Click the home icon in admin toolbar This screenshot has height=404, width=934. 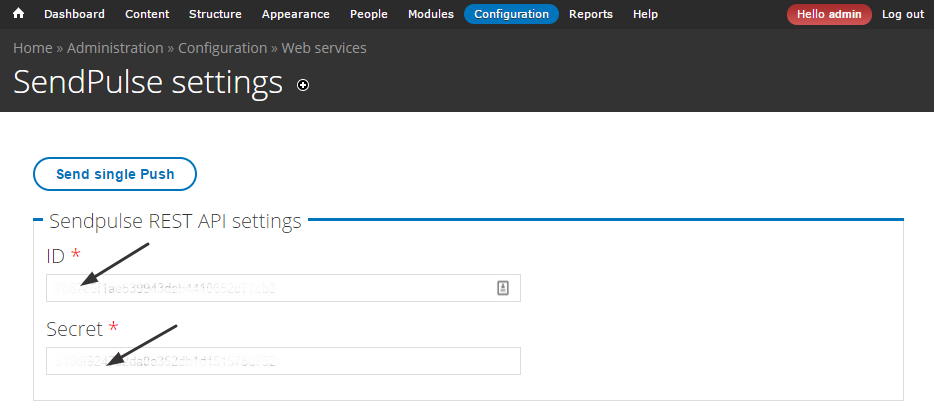pyautogui.click(x=18, y=14)
